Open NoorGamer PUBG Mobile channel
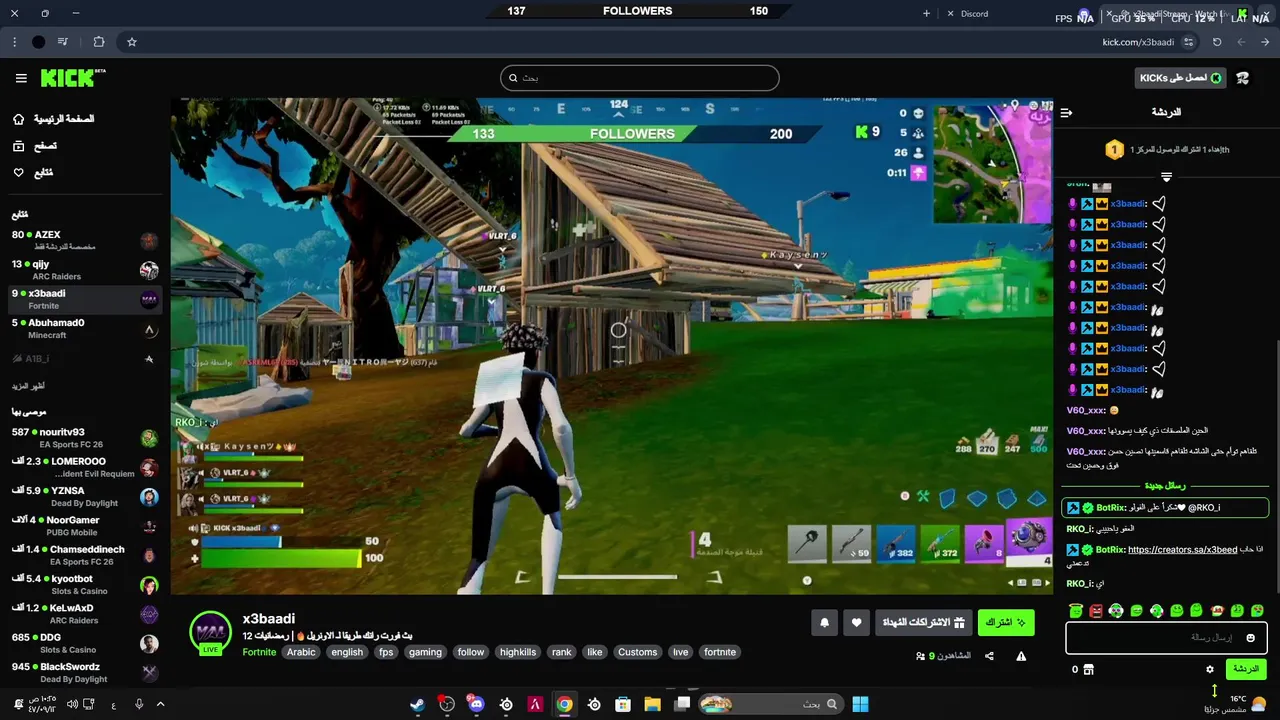The image size is (1280, 720). click(84, 526)
